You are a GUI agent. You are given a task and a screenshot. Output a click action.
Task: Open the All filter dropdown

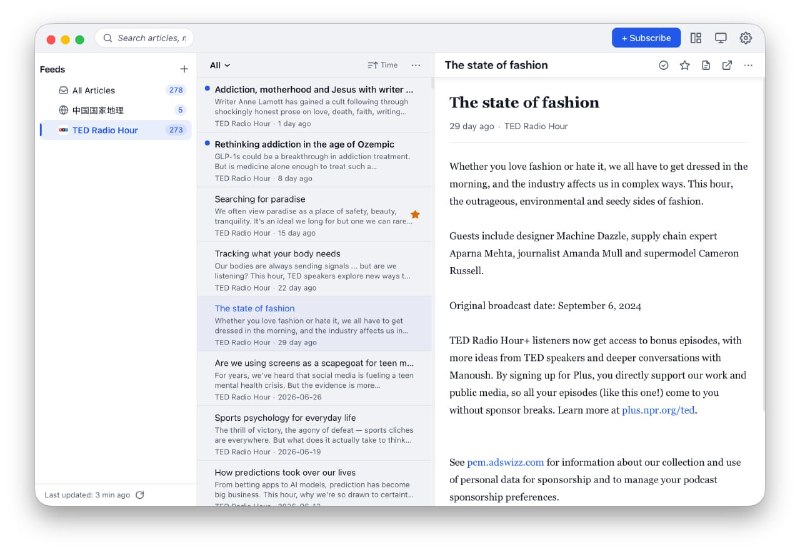[x=220, y=65]
